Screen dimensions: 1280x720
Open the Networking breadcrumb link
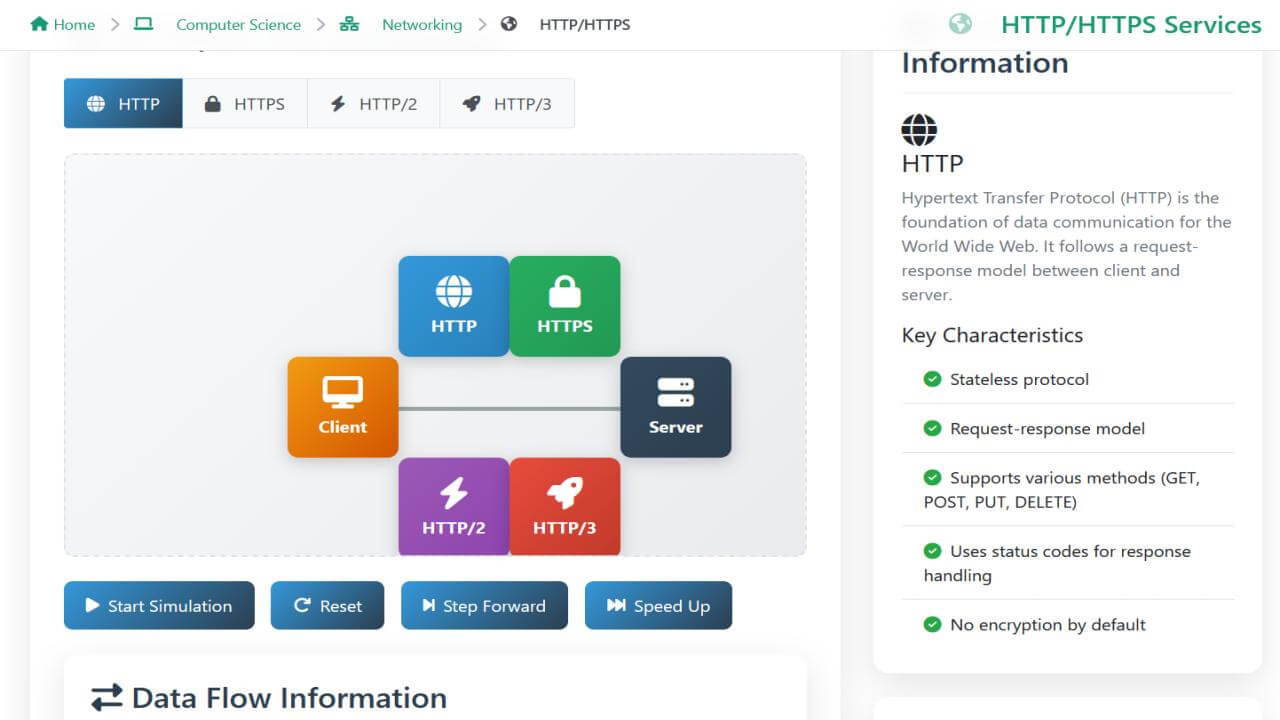coord(422,24)
